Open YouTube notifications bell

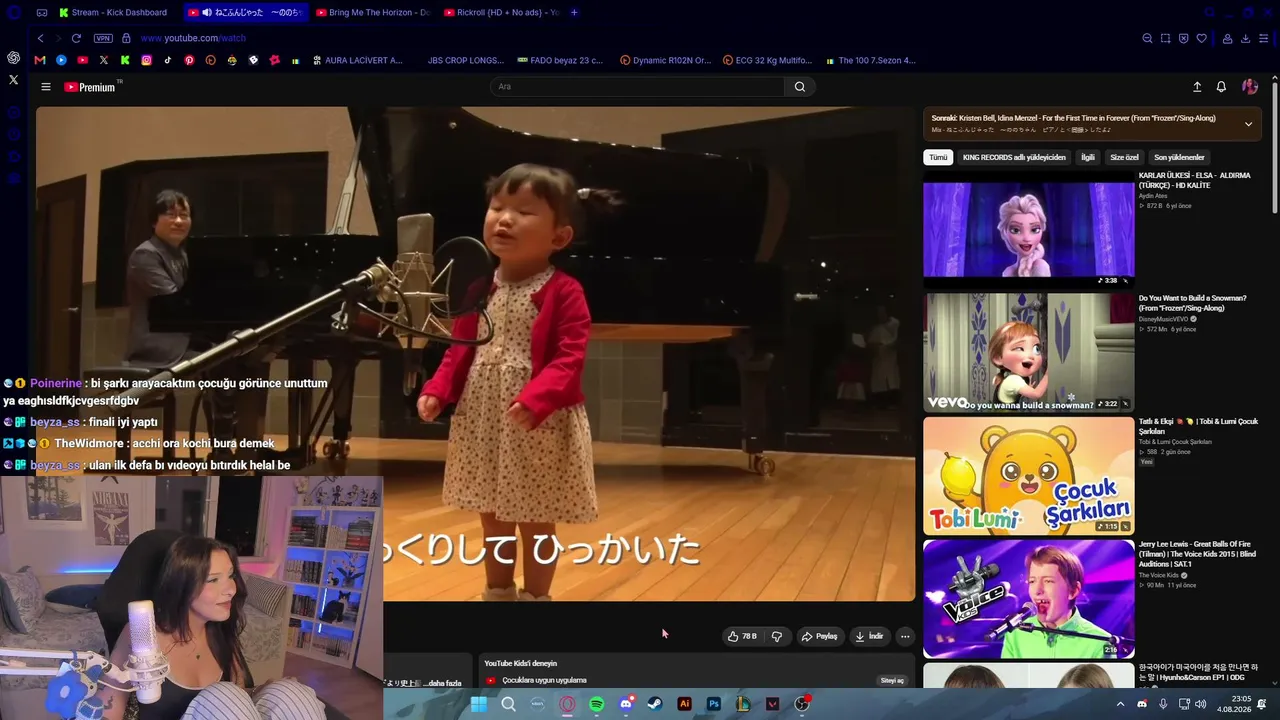(x=1221, y=87)
